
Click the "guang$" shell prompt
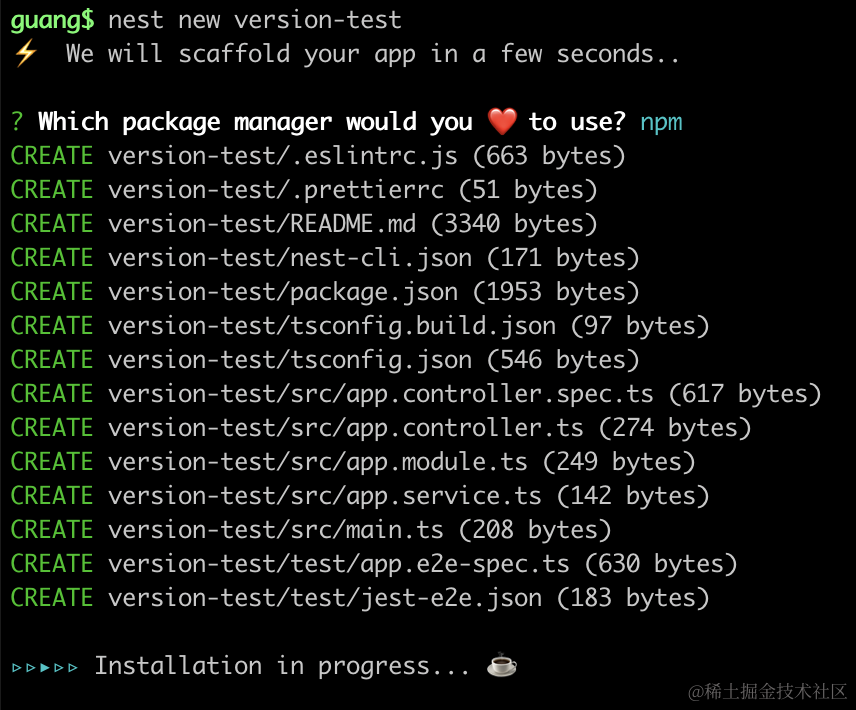[x=52, y=19]
